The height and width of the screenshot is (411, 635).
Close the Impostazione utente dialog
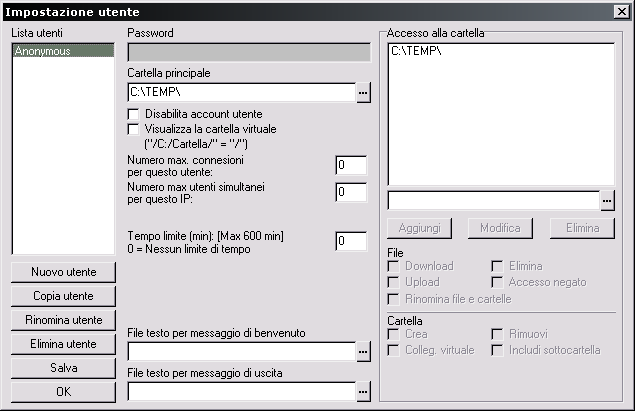(x=621, y=11)
